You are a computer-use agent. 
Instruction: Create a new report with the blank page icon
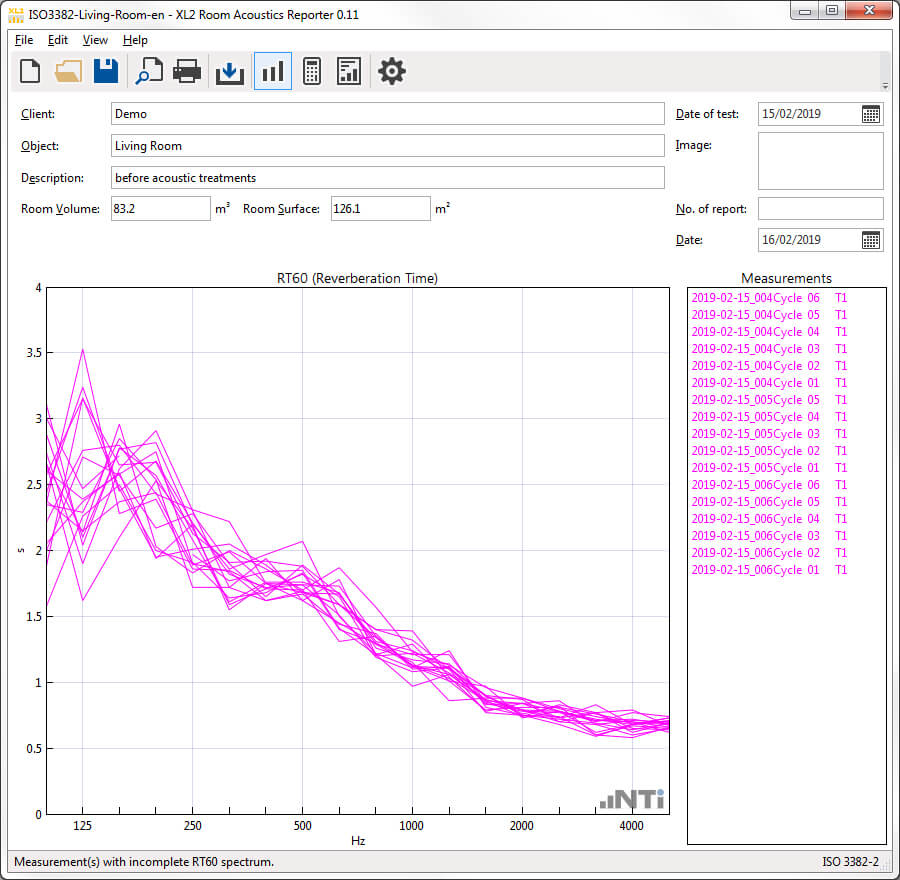(31, 71)
